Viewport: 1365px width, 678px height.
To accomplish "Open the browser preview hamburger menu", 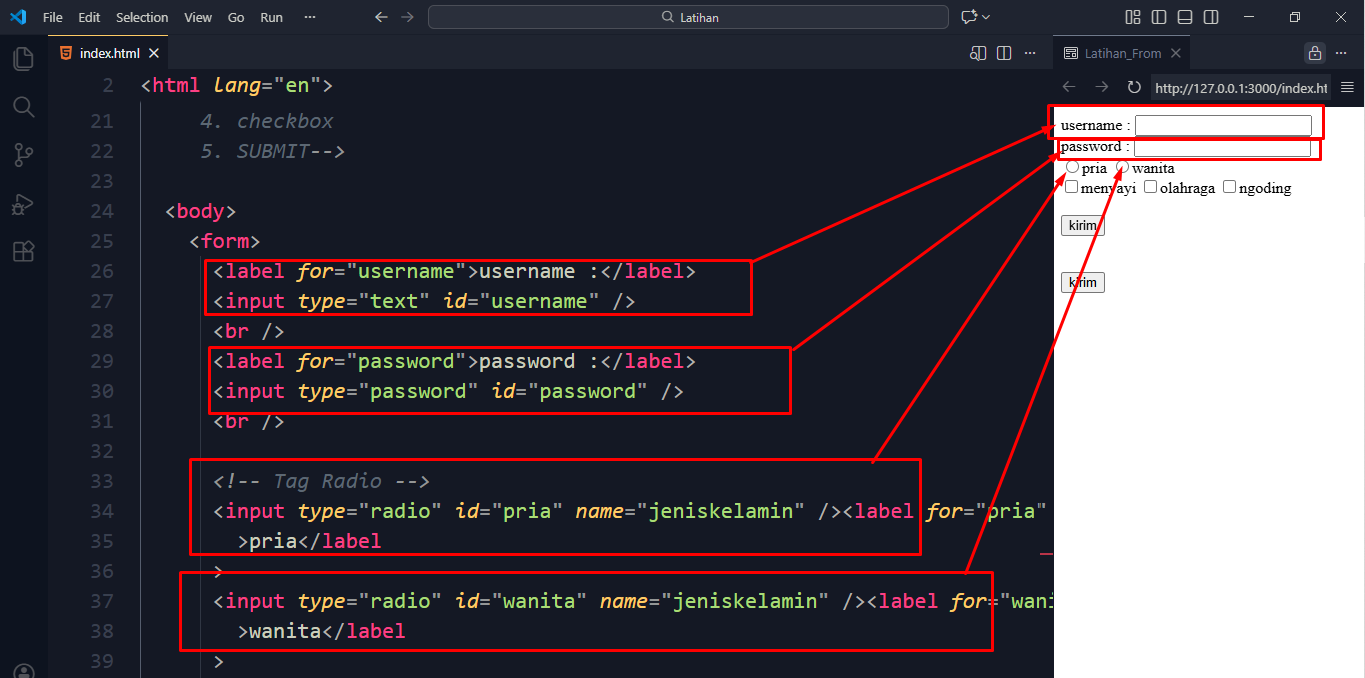I will tap(1347, 88).
